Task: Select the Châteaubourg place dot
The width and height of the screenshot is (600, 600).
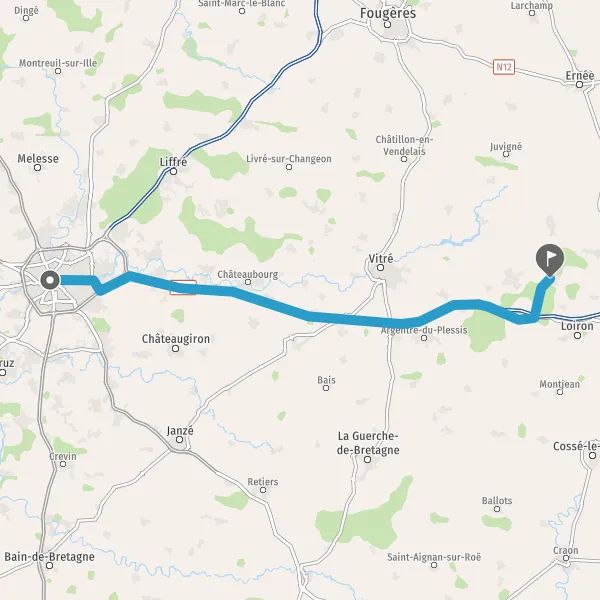Action: point(248,282)
